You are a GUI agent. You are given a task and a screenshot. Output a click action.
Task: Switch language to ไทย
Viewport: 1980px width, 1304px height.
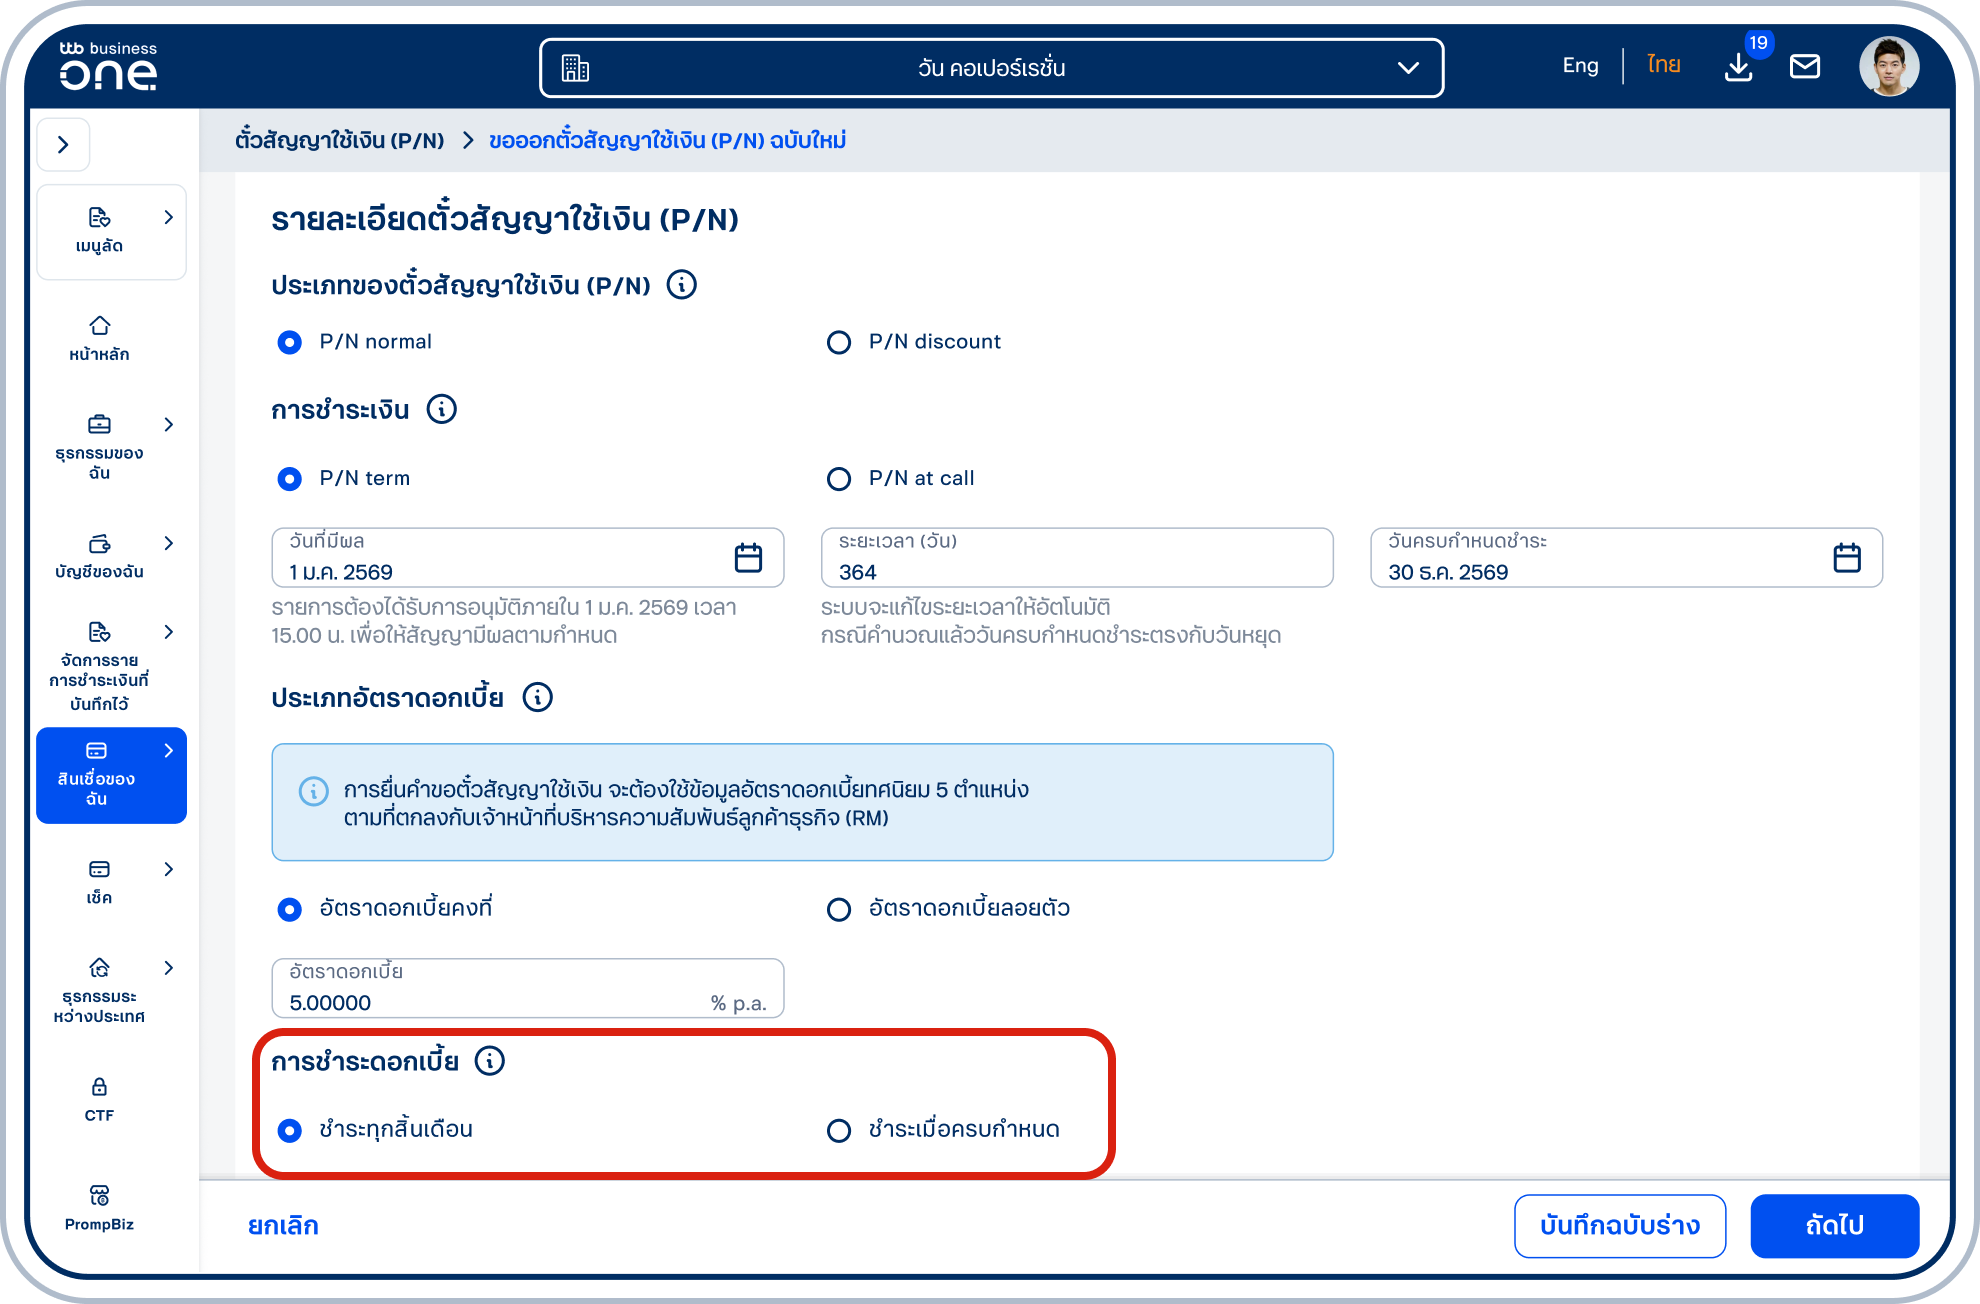[x=1664, y=65]
